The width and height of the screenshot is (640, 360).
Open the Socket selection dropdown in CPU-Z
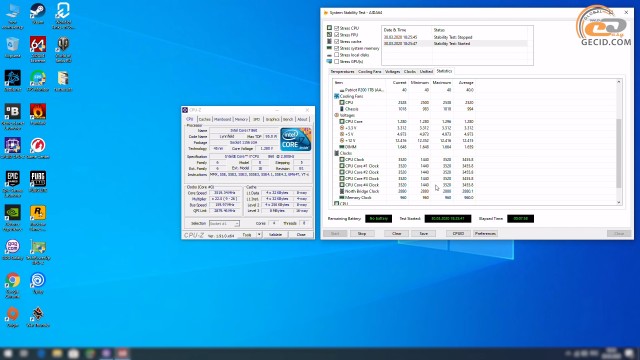224,224
